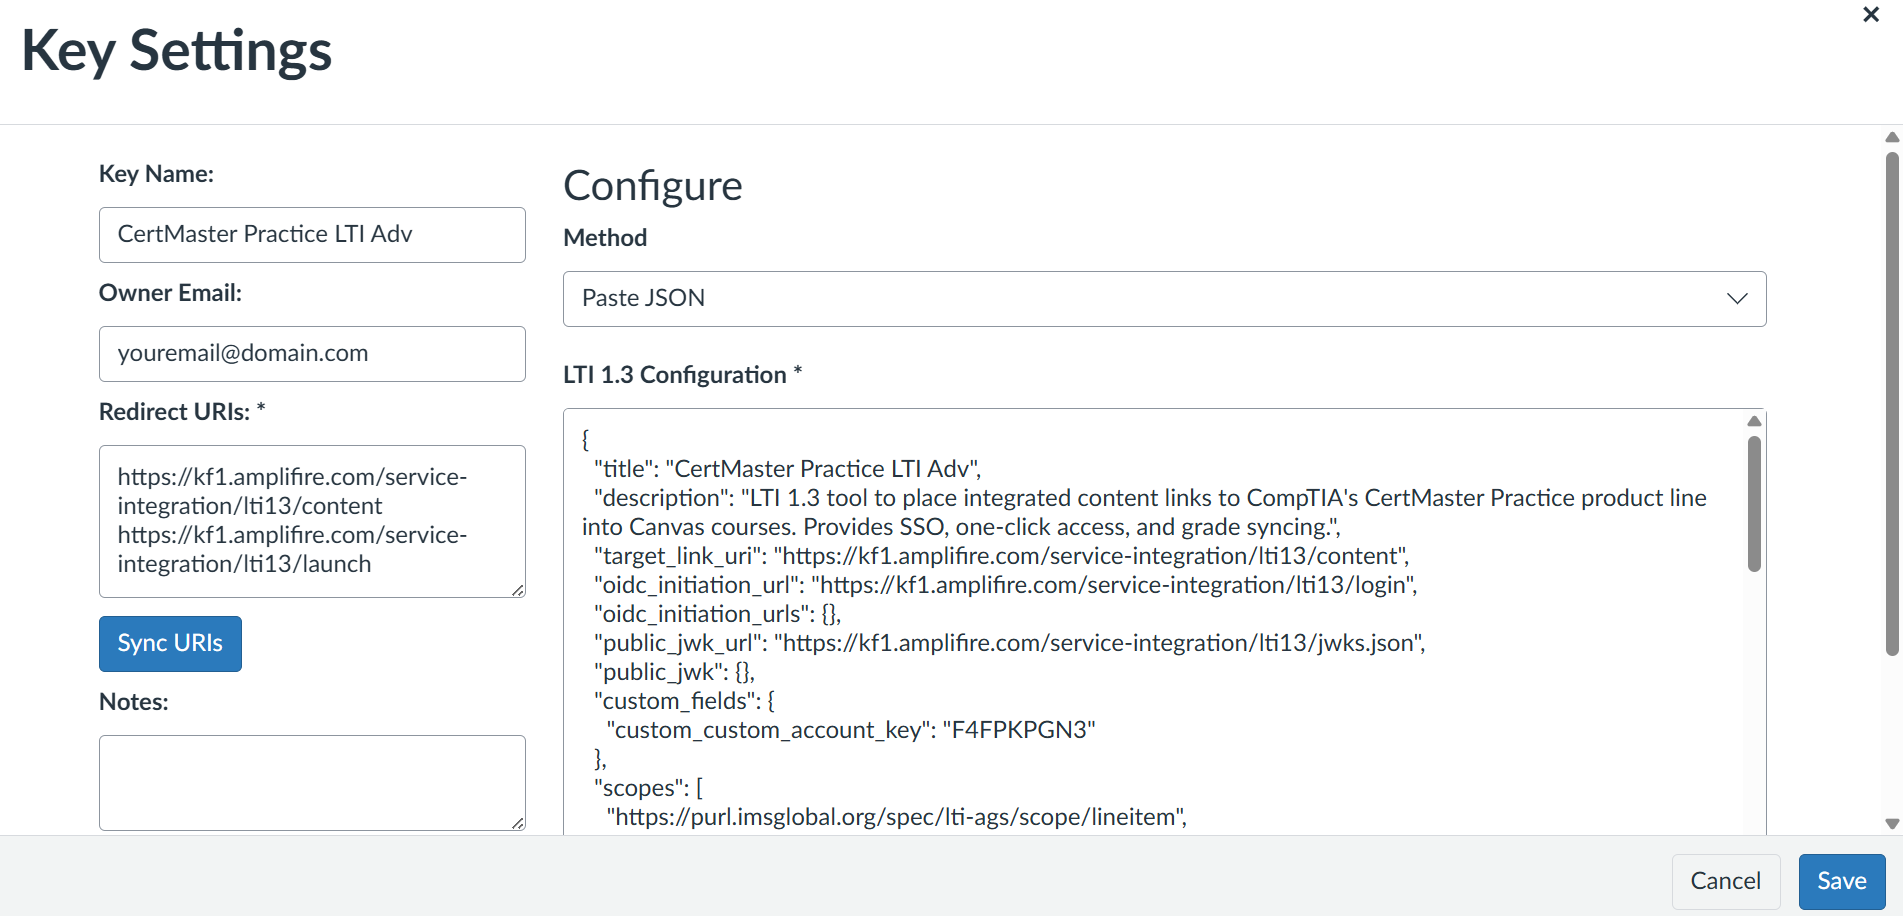Click the "scopes" line in JSON
This screenshot has width=1903, height=916.
tap(648, 788)
